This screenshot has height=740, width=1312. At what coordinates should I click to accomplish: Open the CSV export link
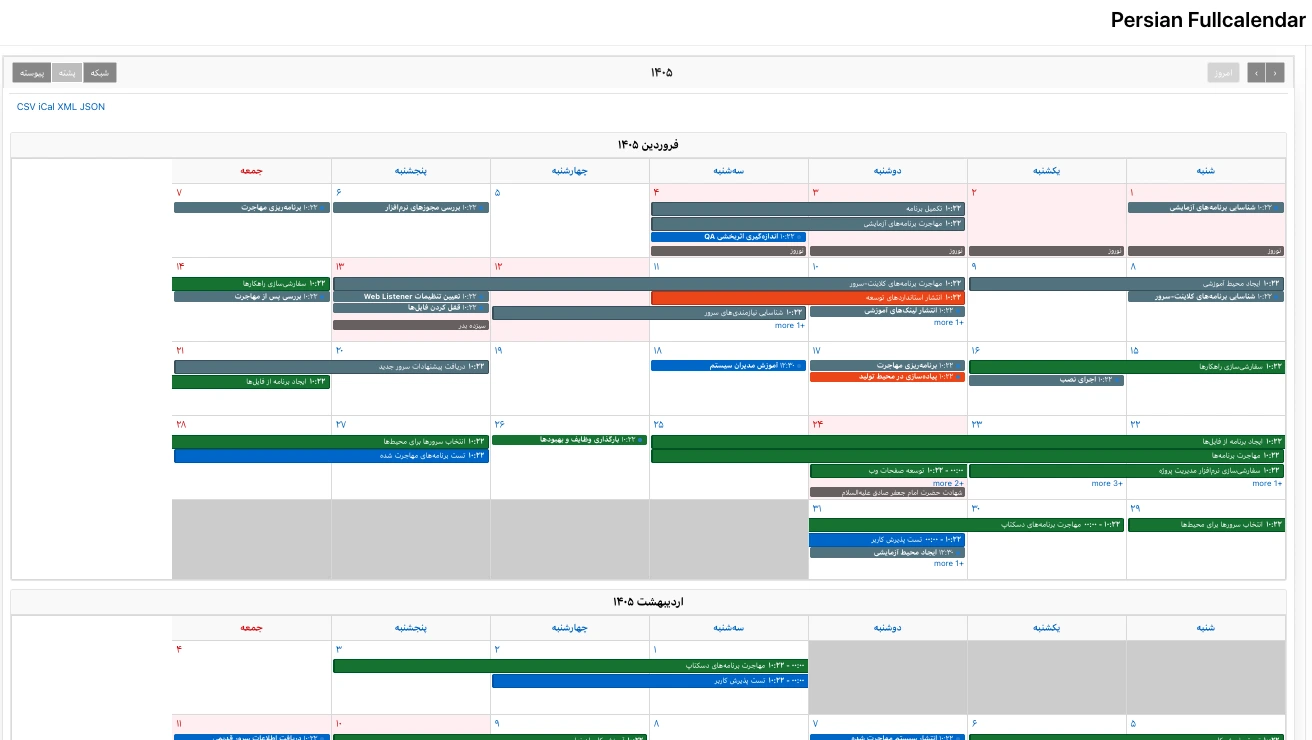(26, 107)
